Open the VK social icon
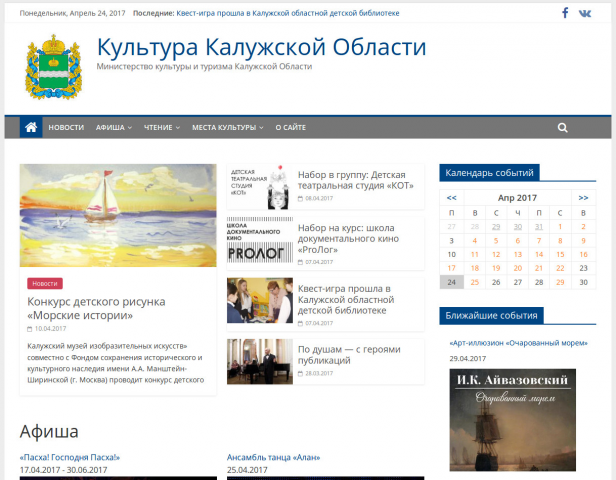 [585, 13]
